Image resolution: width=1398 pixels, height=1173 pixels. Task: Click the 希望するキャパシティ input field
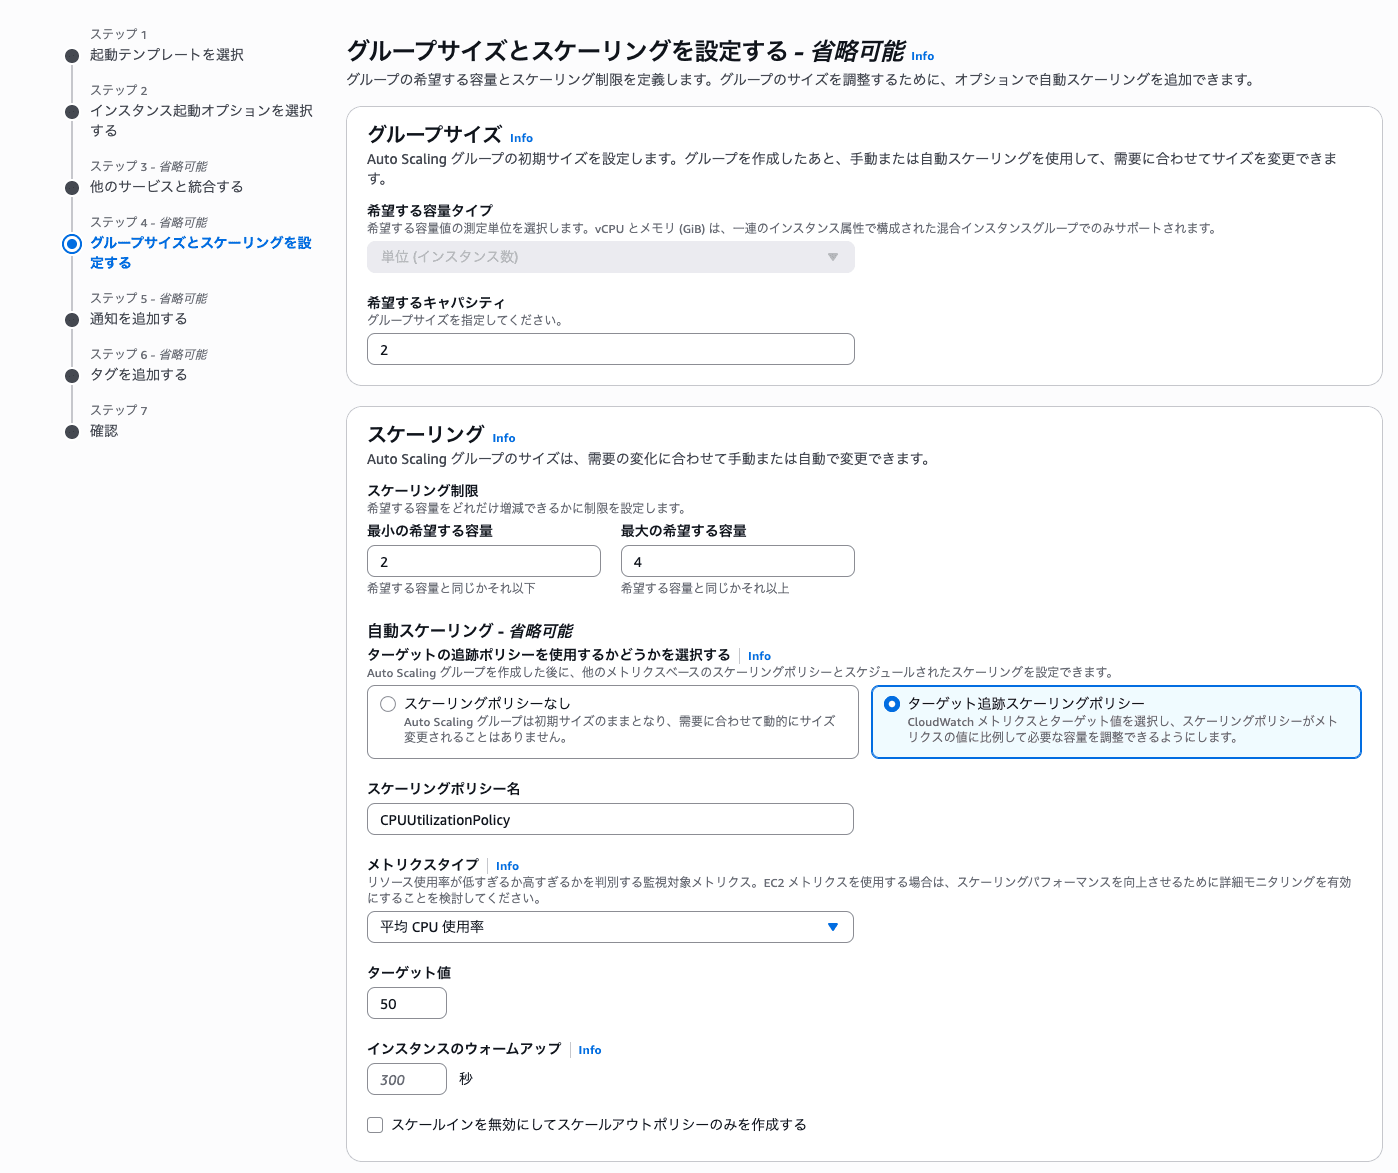[610, 349]
